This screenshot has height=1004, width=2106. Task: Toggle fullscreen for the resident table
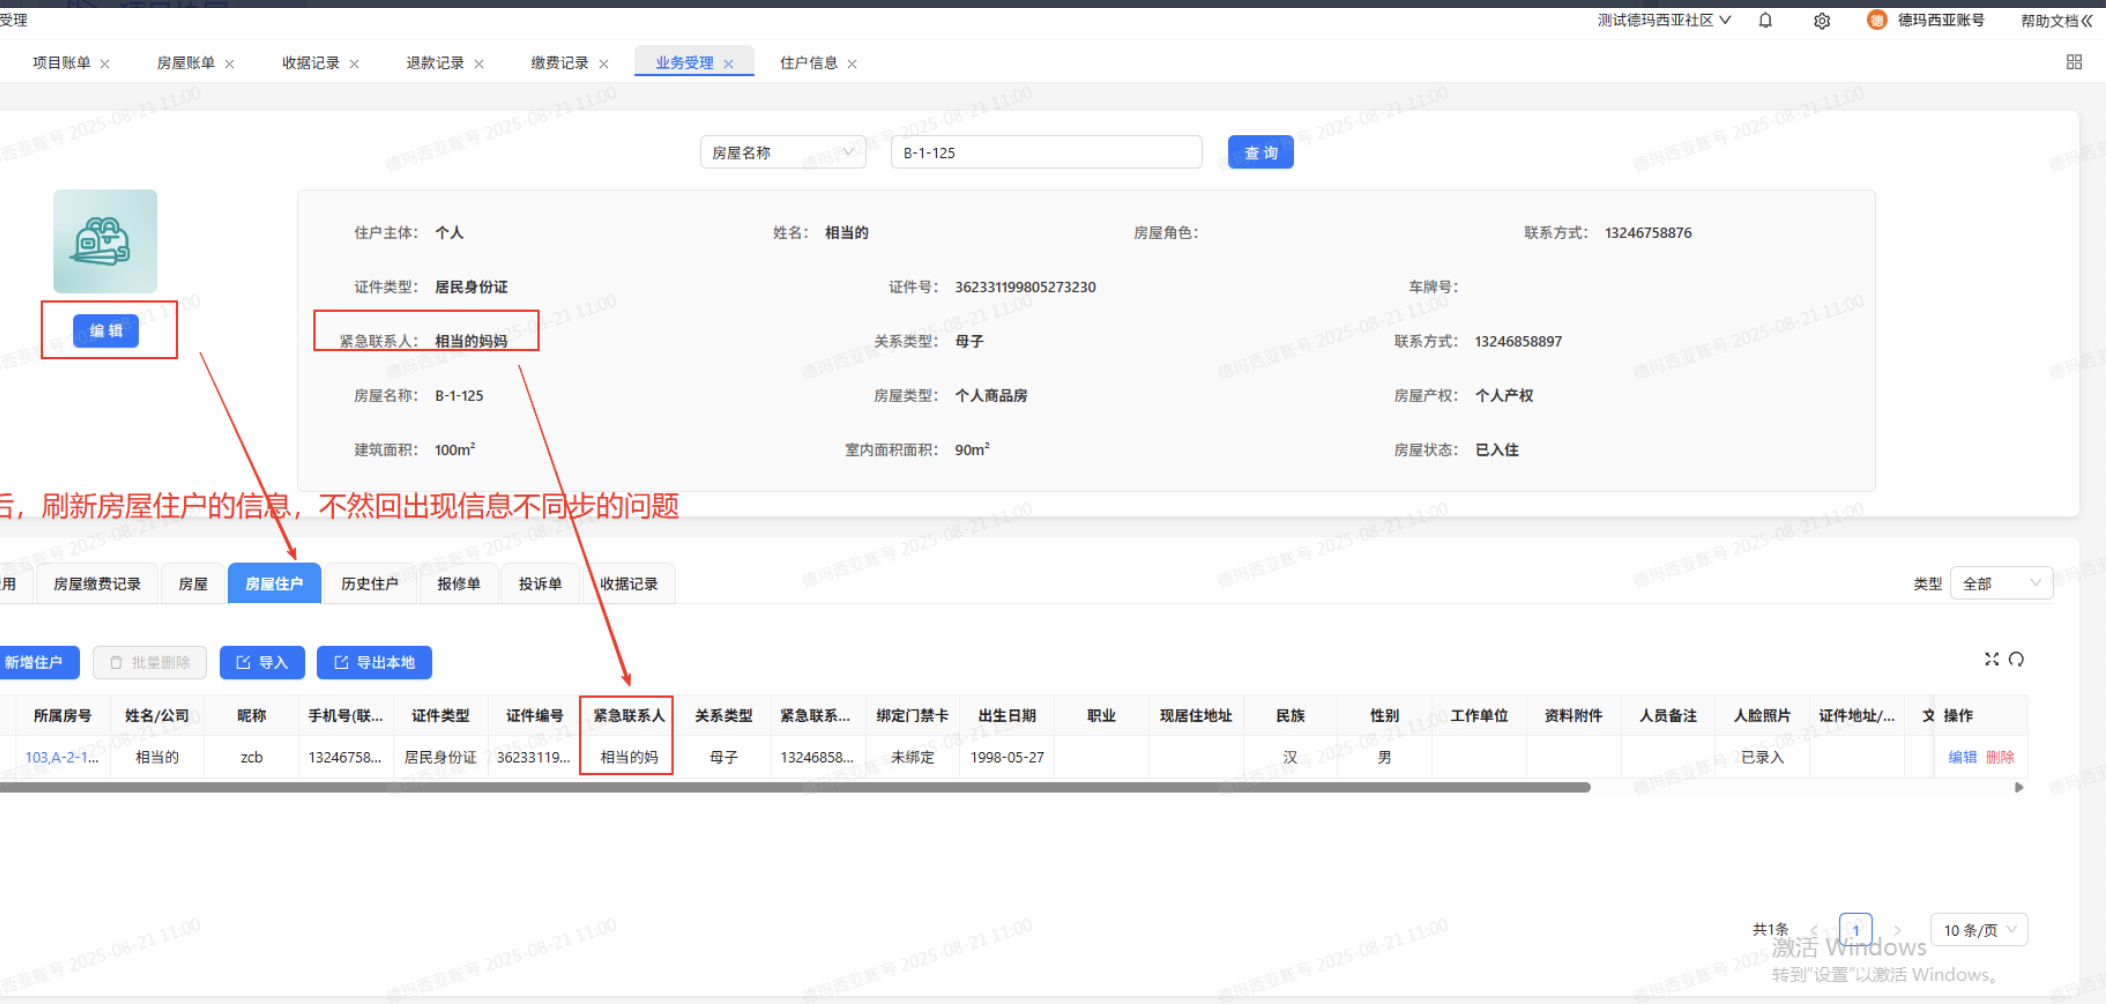(1991, 659)
